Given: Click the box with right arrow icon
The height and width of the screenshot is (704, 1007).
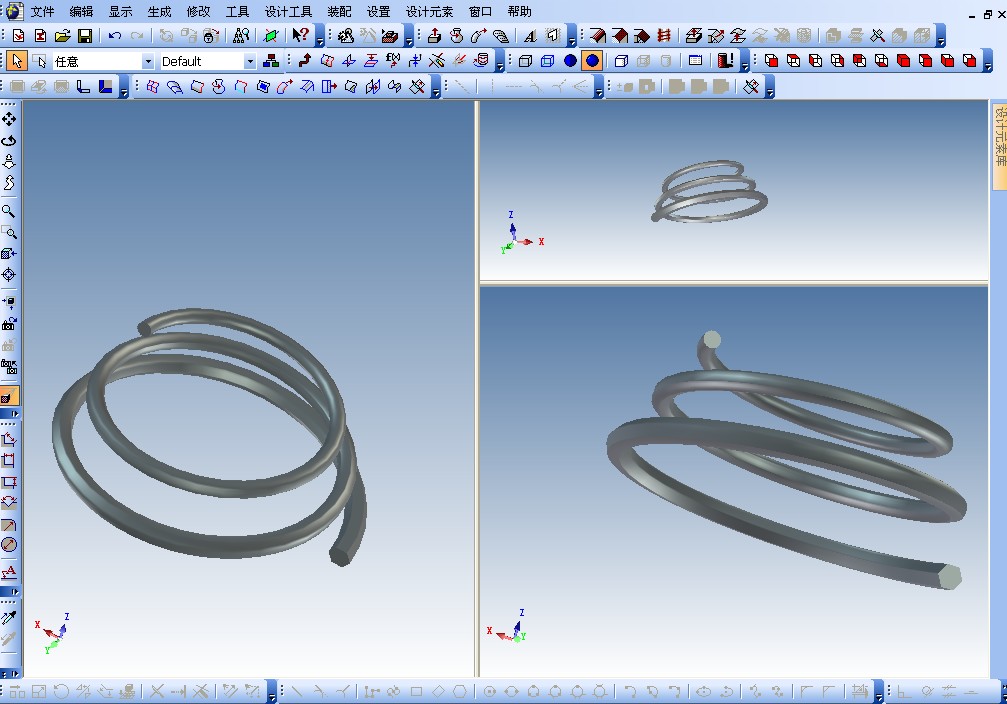Looking at the screenshot, I should point(329,86).
